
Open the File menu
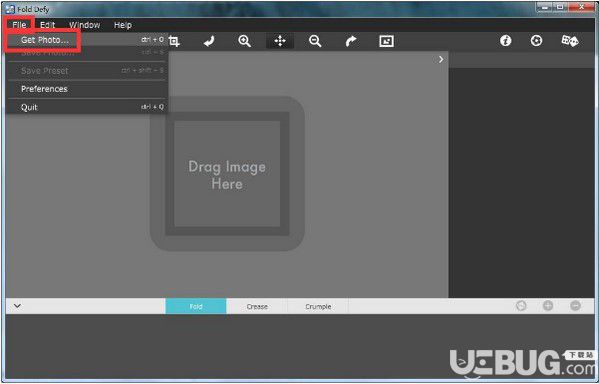click(x=19, y=25)
